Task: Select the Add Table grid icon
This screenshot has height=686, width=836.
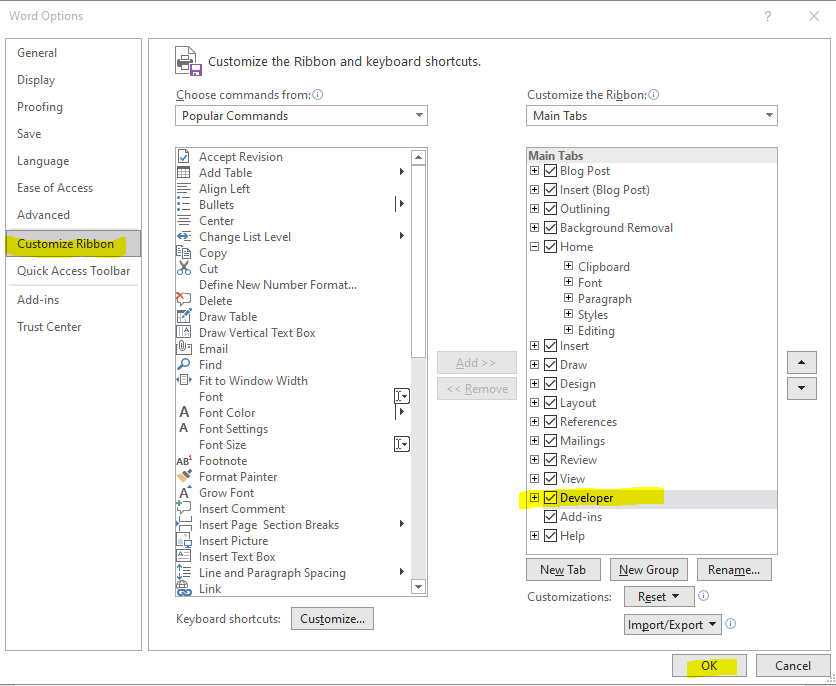Action: coord(184,173)
